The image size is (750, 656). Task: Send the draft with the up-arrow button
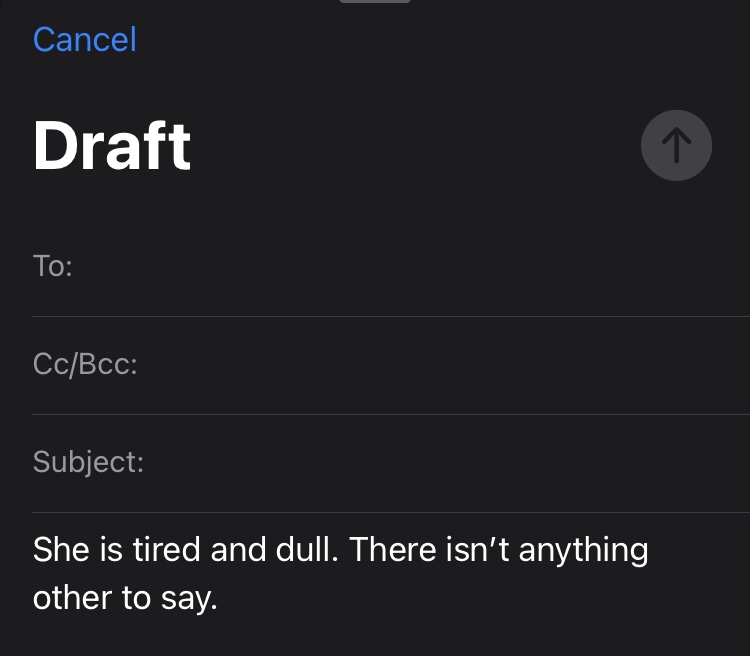tap(676, 146)
